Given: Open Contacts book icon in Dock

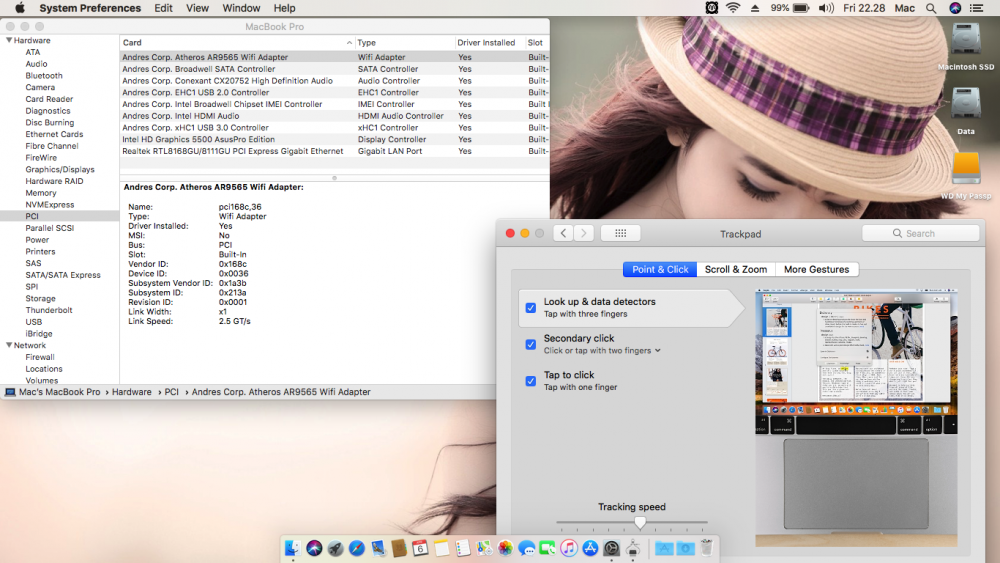Looking at the screenshot, I should click(399, 548).
